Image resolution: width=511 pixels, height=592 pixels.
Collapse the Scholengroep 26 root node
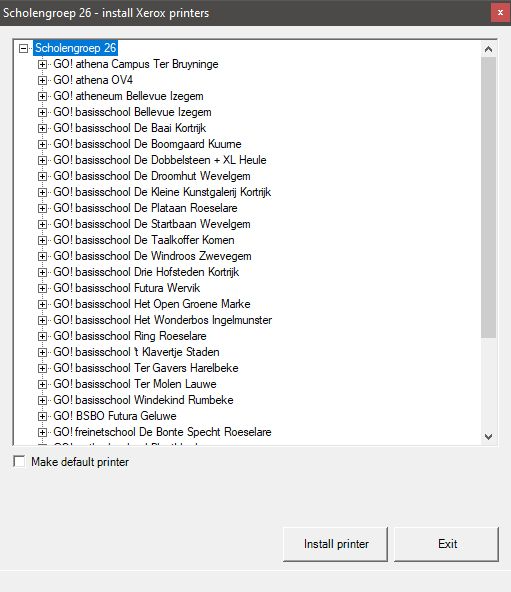(23, 48)
